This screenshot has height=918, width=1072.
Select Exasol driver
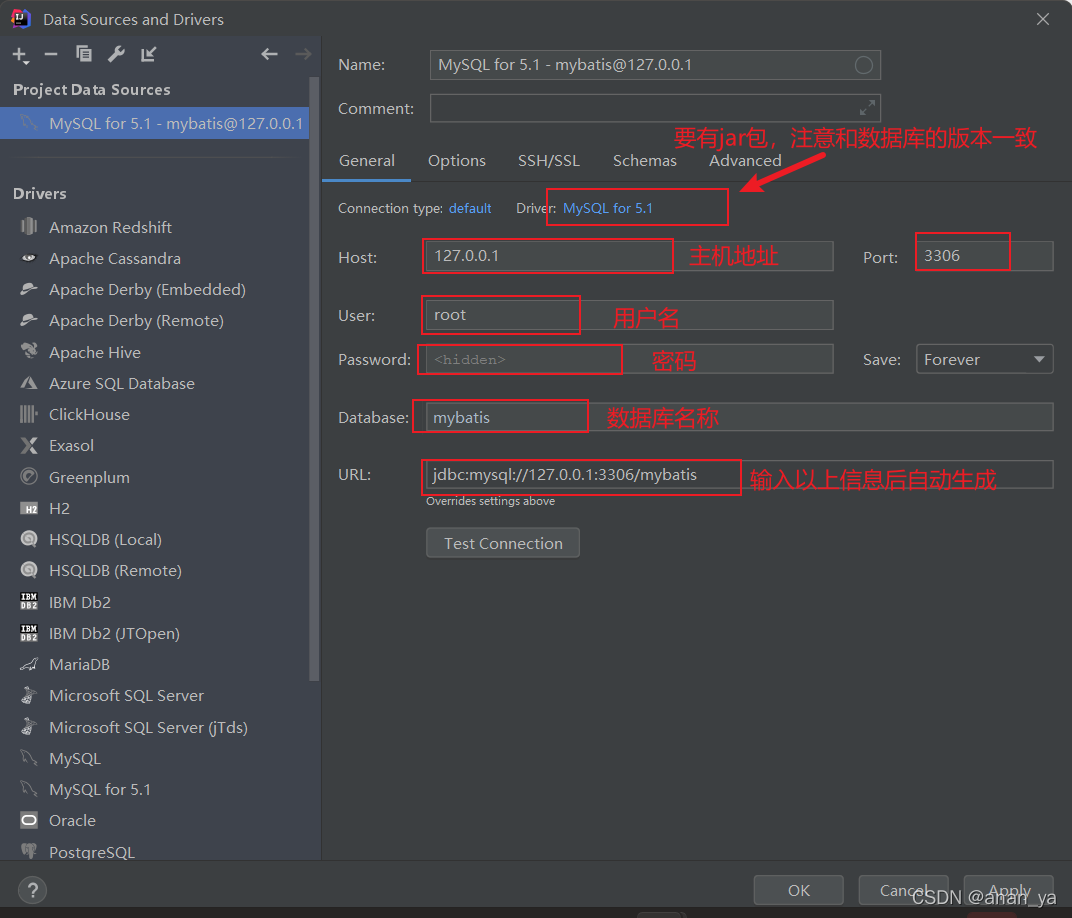coord(71,446)
